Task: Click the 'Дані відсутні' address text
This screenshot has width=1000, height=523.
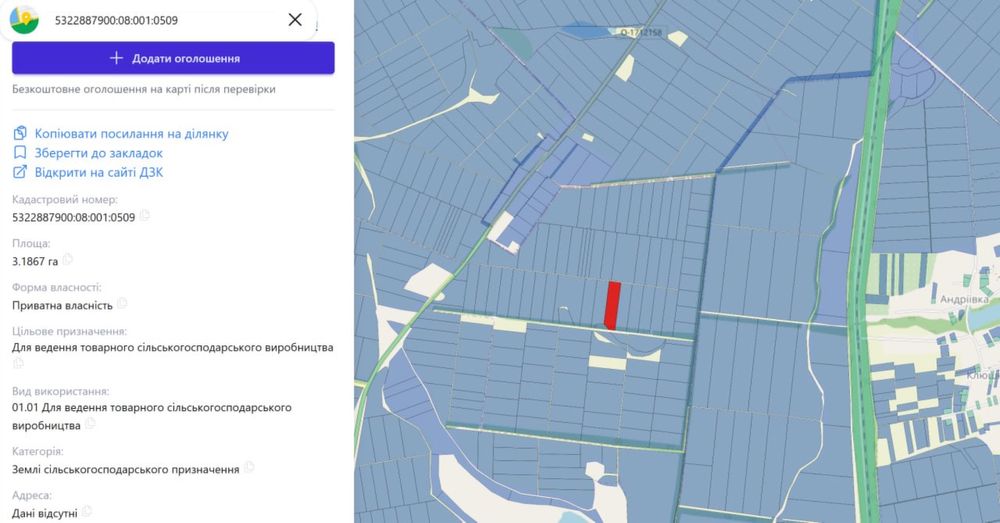Action: (45, 513)
